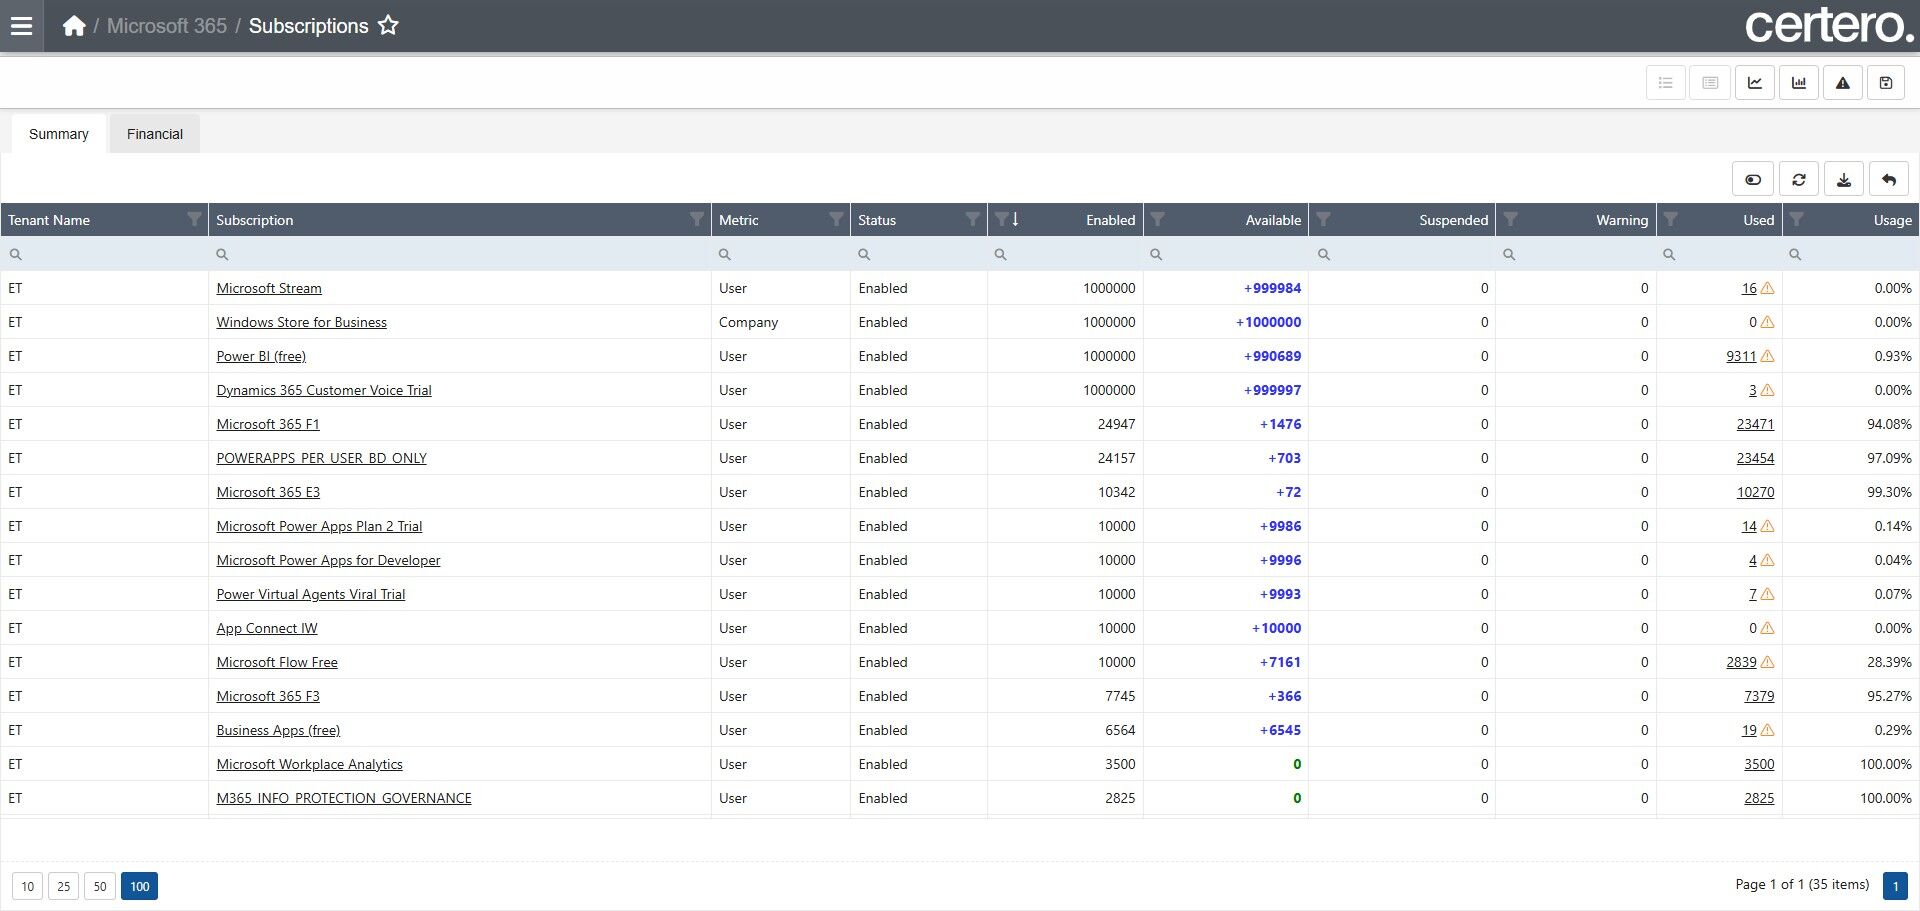Open the Warning column filter funnel
Screen dimensions: 1920x911
tap(1511, 219)
